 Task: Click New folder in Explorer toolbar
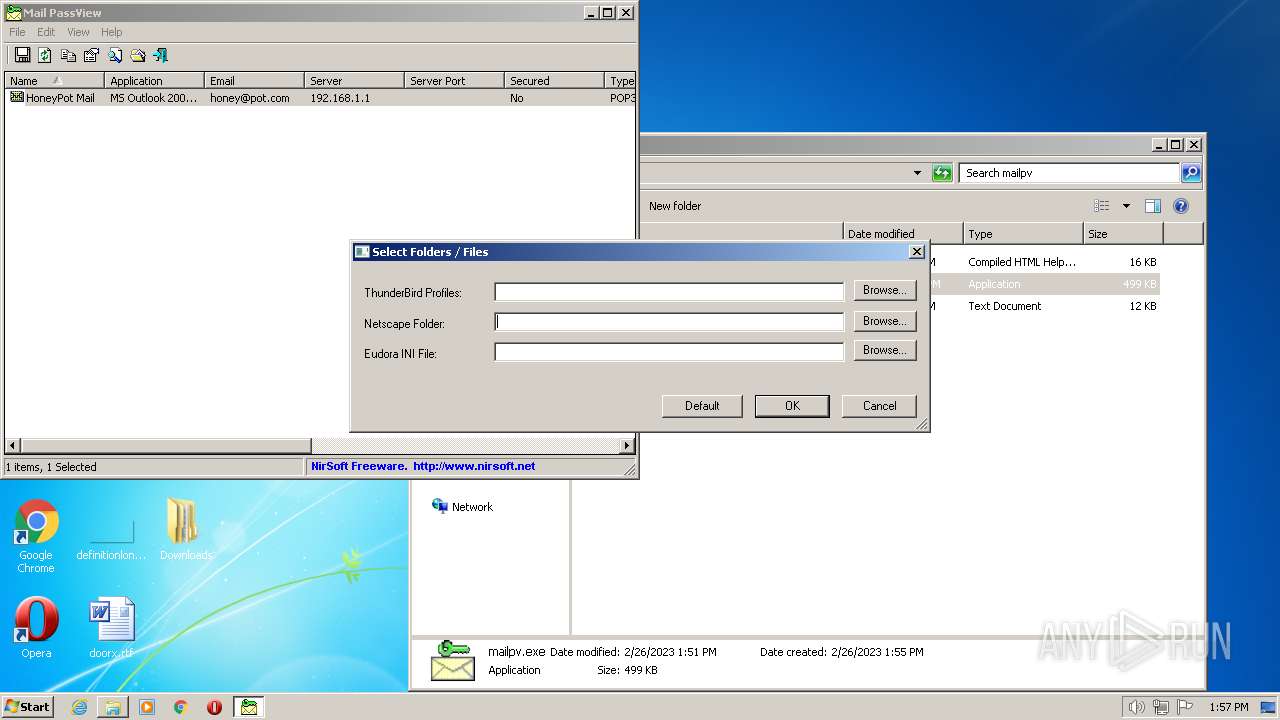coord(675,206)
